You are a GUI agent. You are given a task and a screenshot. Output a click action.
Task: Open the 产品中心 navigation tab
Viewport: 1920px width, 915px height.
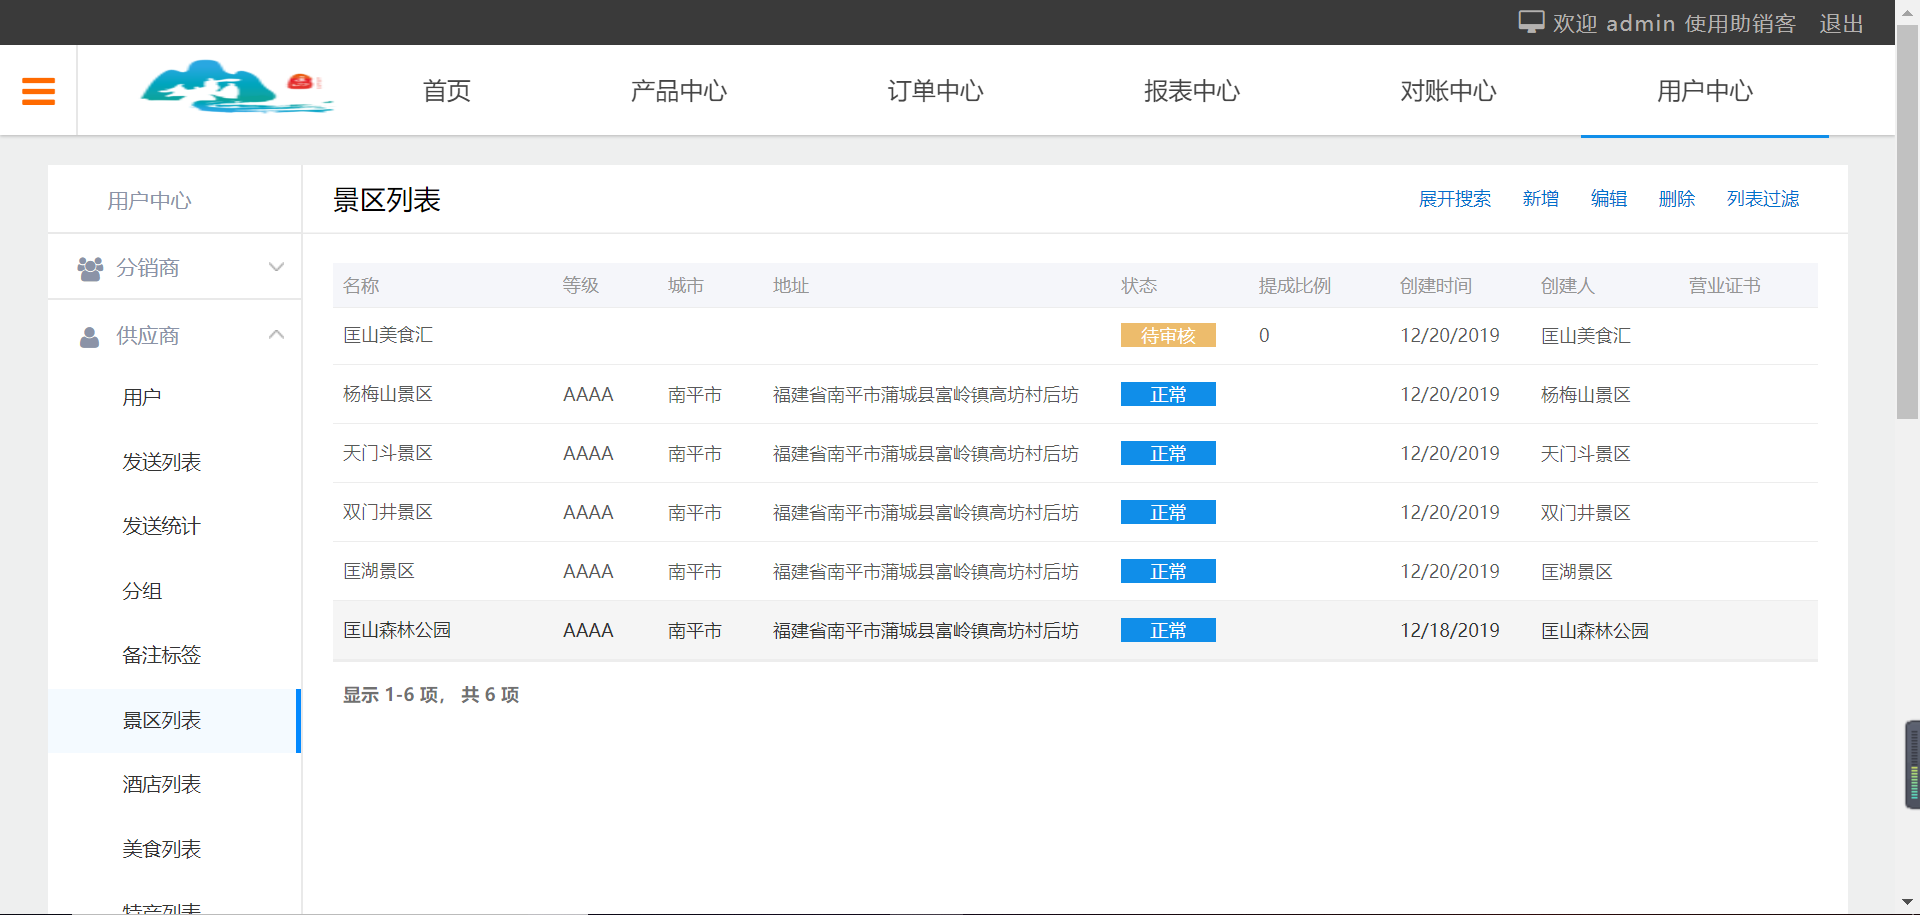(678, 91)
